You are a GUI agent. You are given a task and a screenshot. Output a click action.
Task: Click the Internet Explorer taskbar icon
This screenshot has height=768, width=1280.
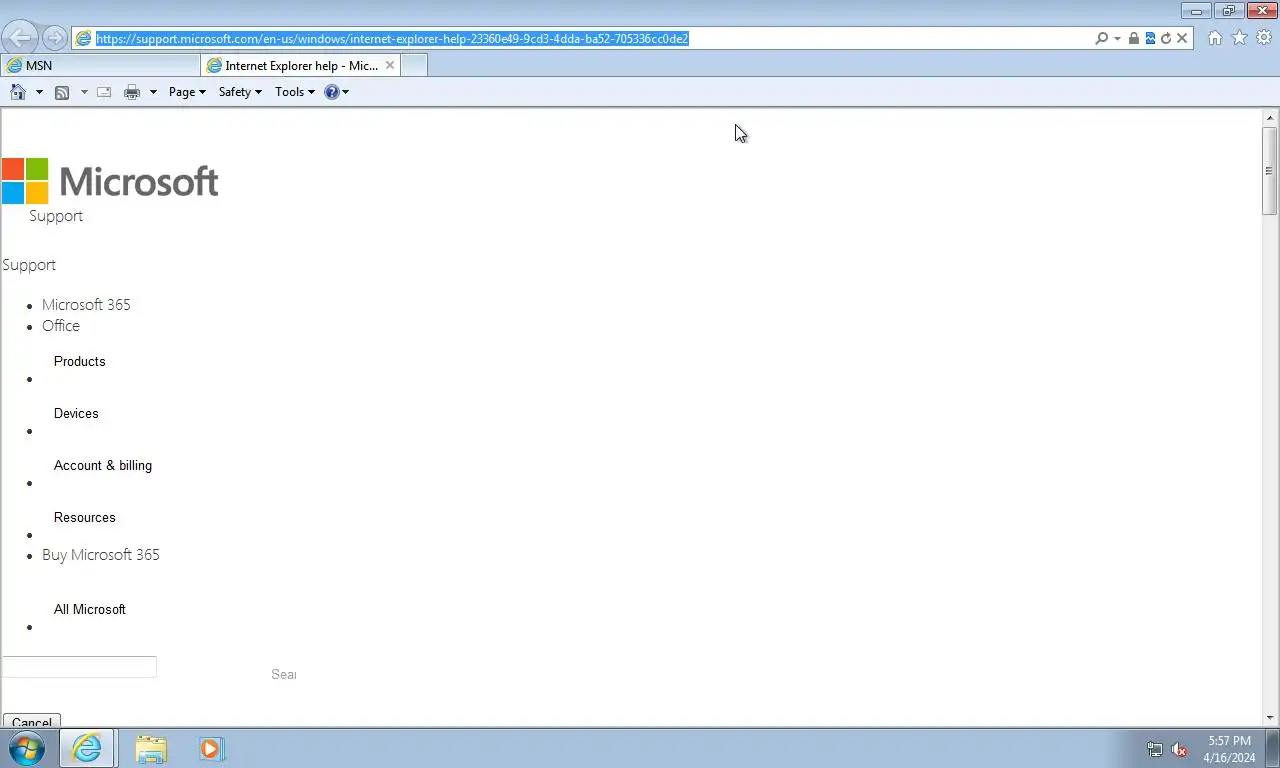[87, 748]
